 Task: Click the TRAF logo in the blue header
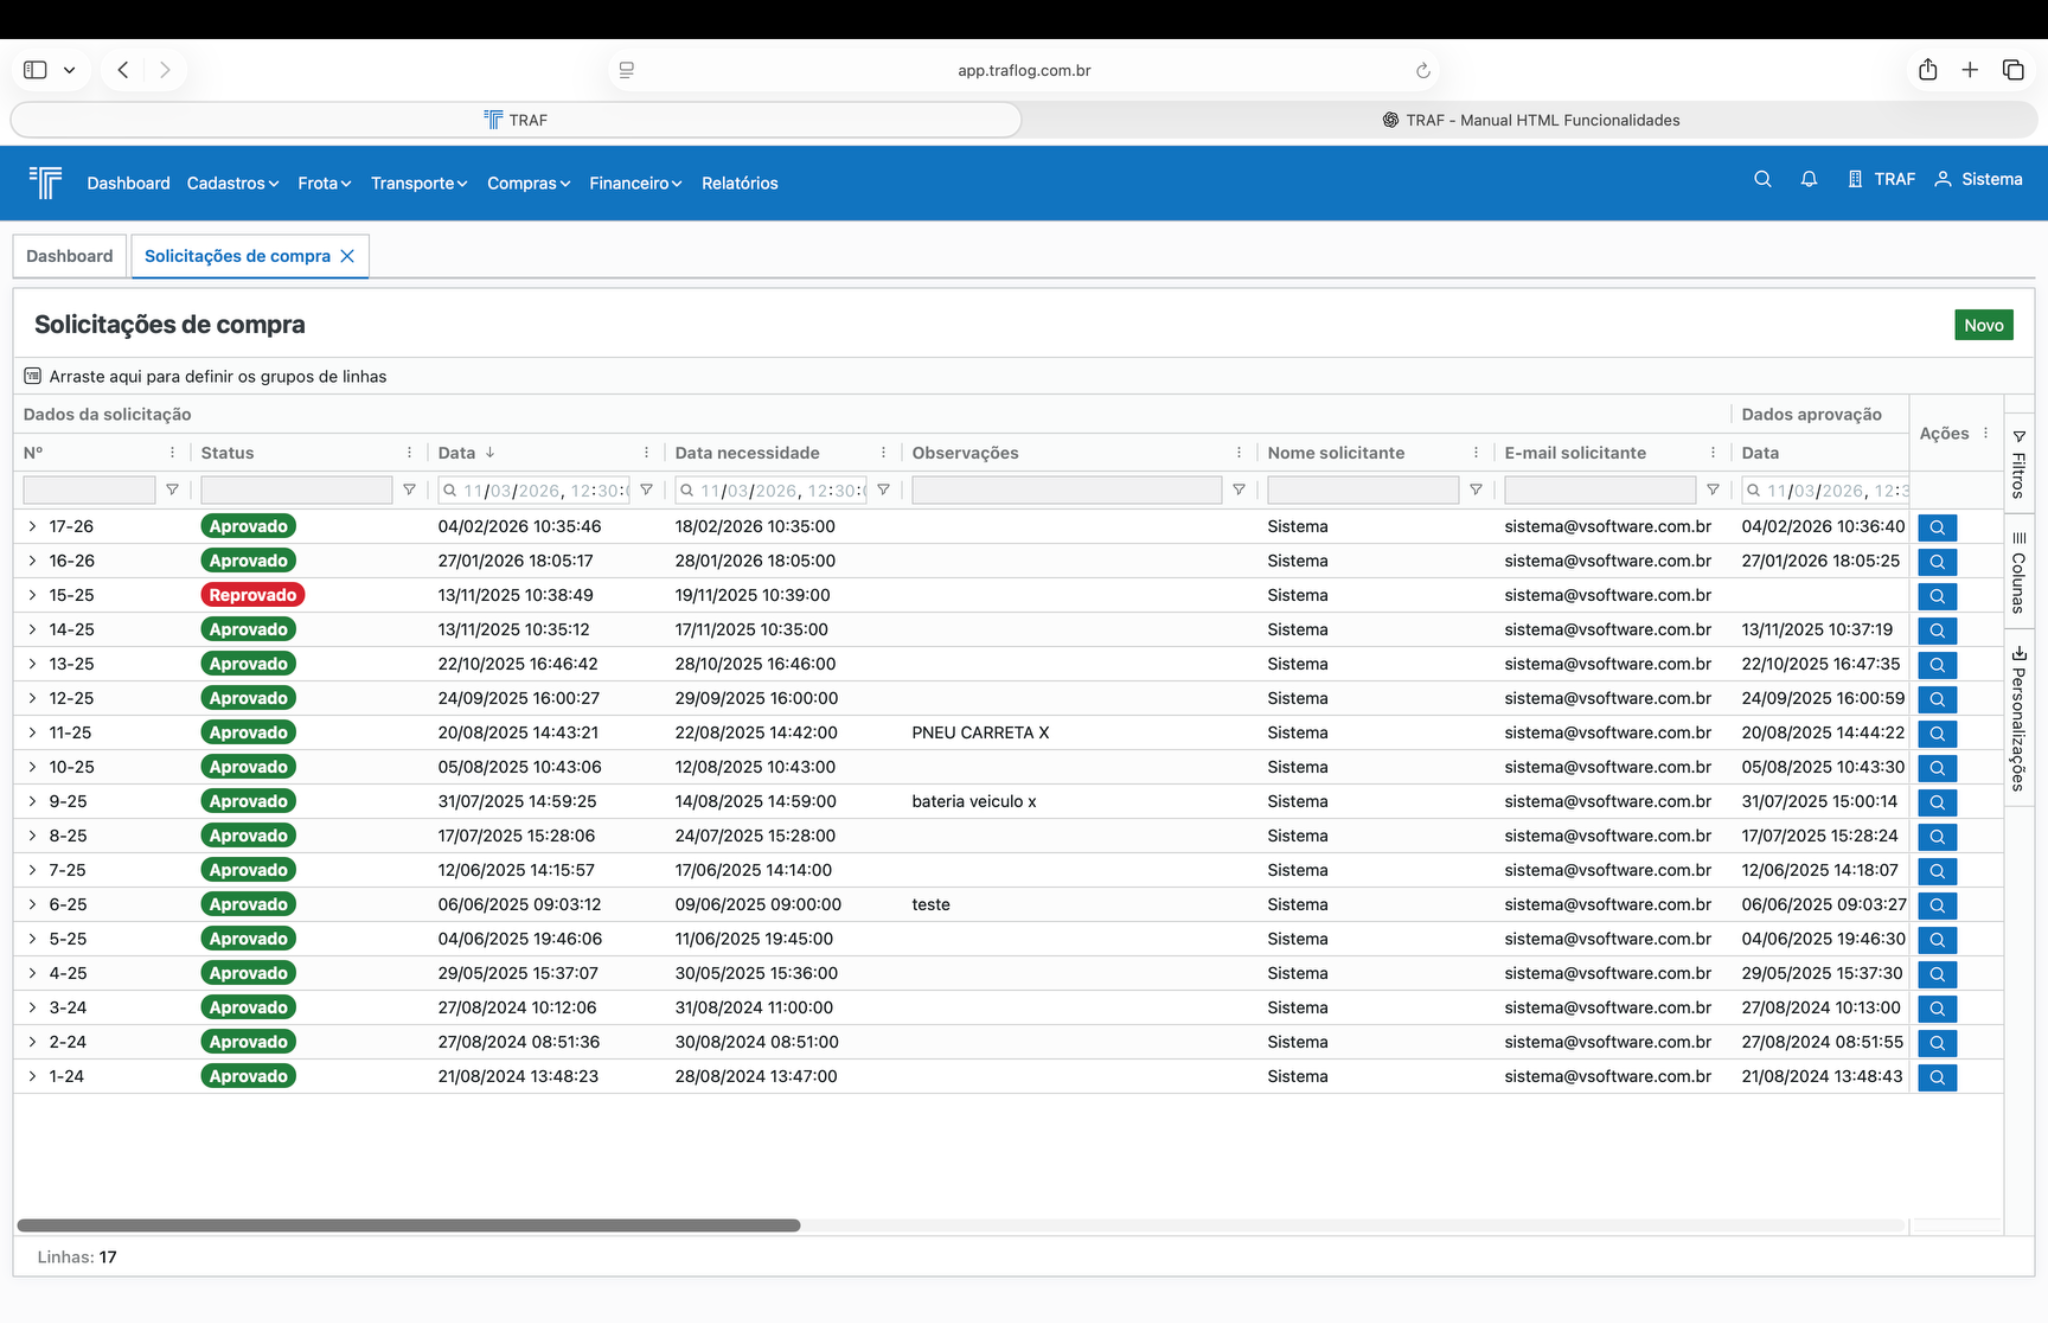click(45, 182)
